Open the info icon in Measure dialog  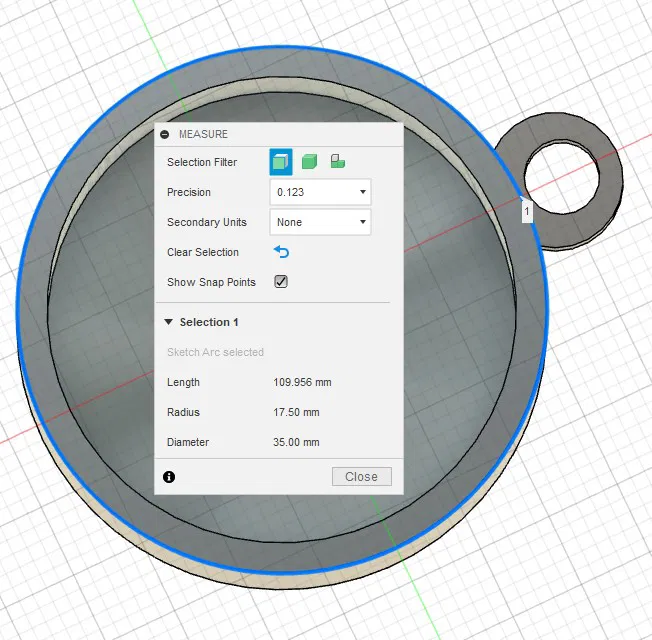(x=169, y=477)
